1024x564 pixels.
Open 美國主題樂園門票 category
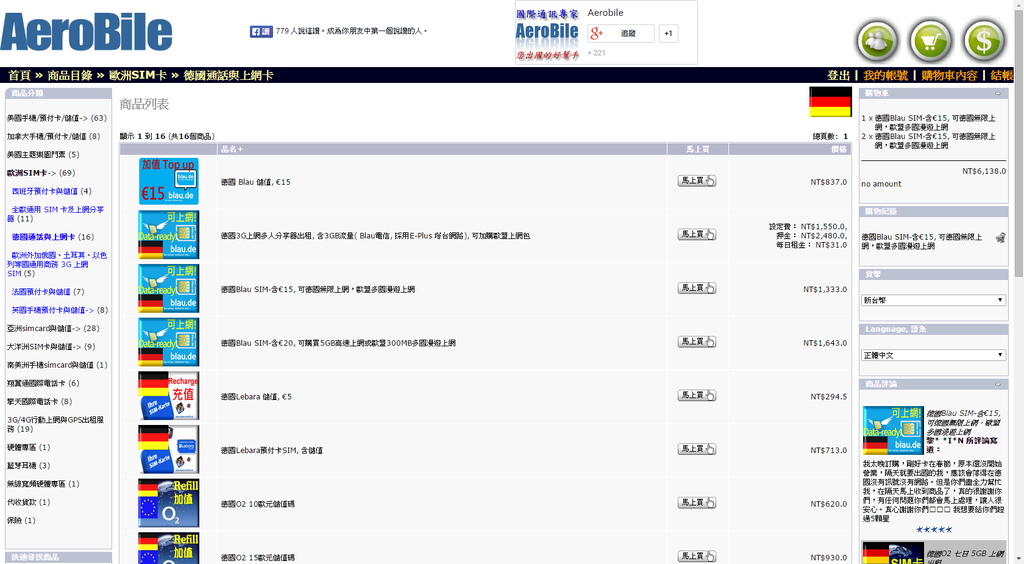(36, 155)
